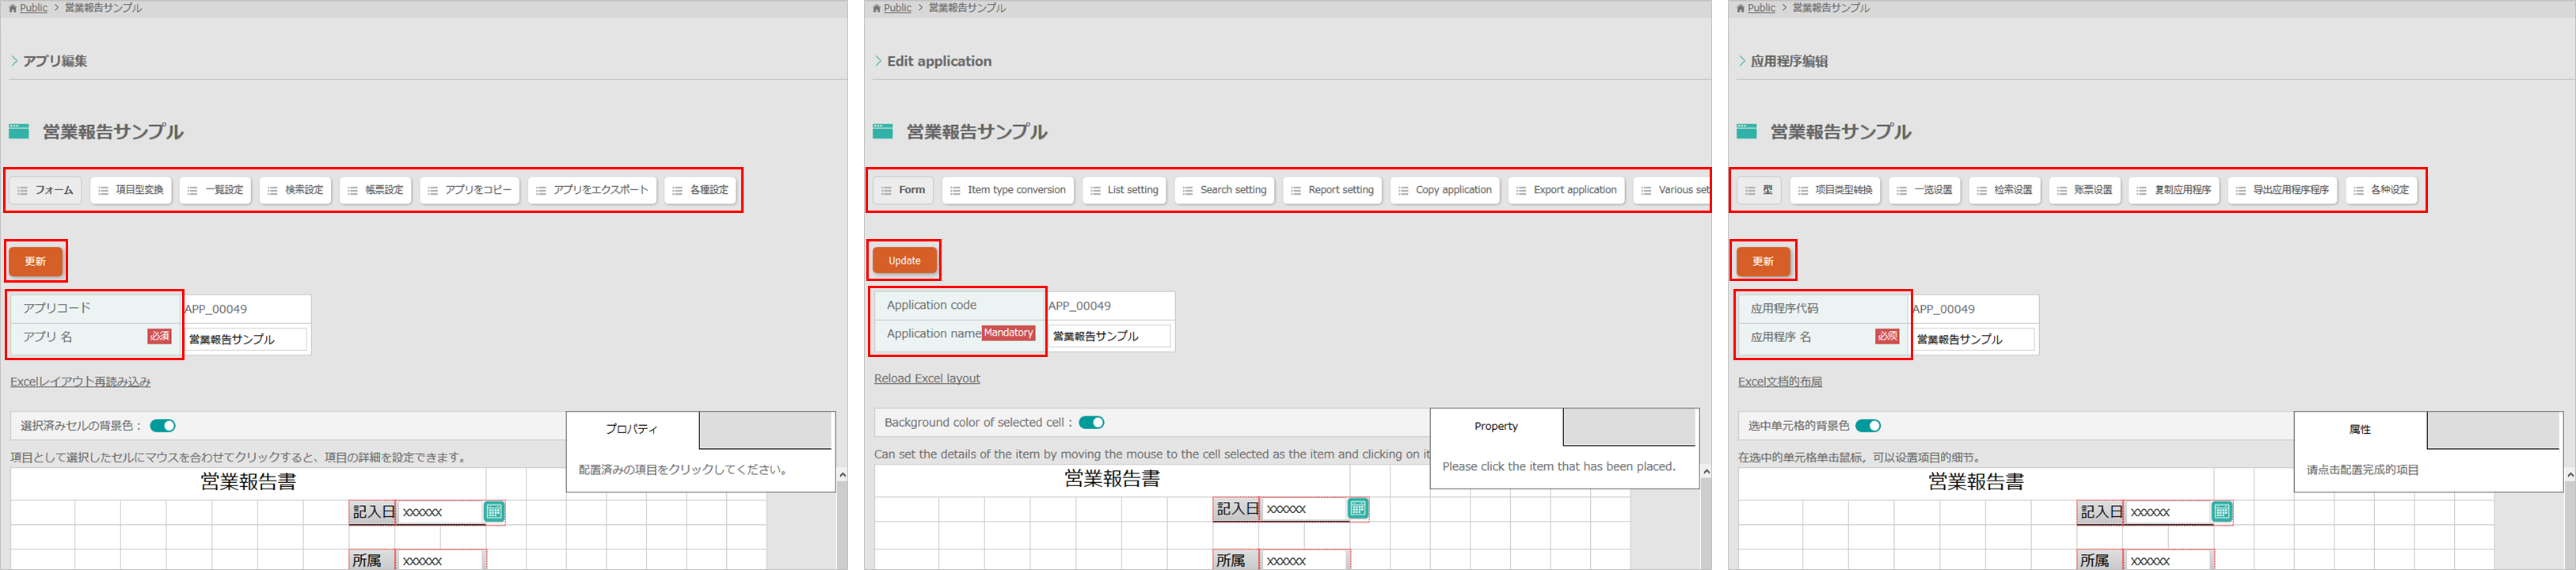Click アプリ編集 section heading
The image size is (2576, 570).
pos(55,61)
